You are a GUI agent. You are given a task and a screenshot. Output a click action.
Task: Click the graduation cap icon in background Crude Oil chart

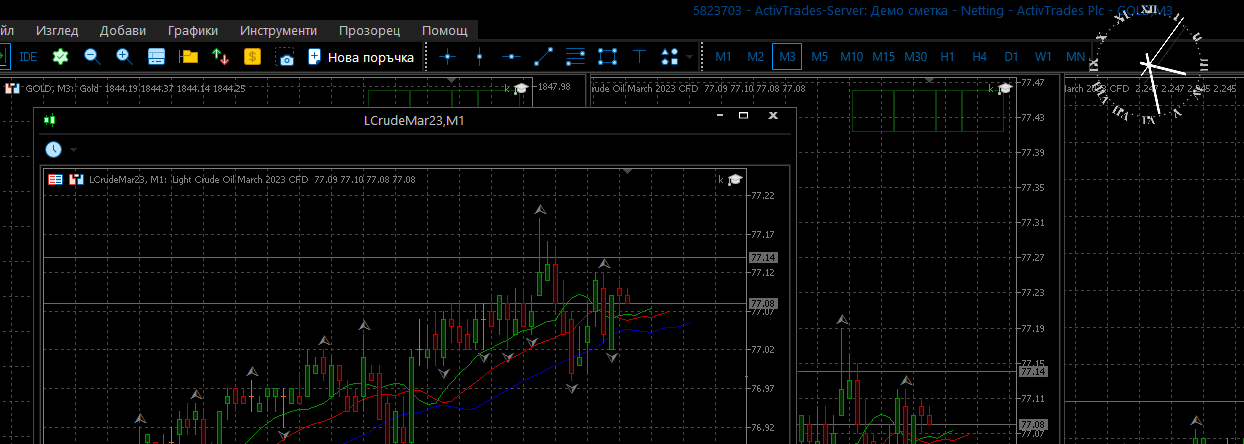click(x=1005, y=88)
